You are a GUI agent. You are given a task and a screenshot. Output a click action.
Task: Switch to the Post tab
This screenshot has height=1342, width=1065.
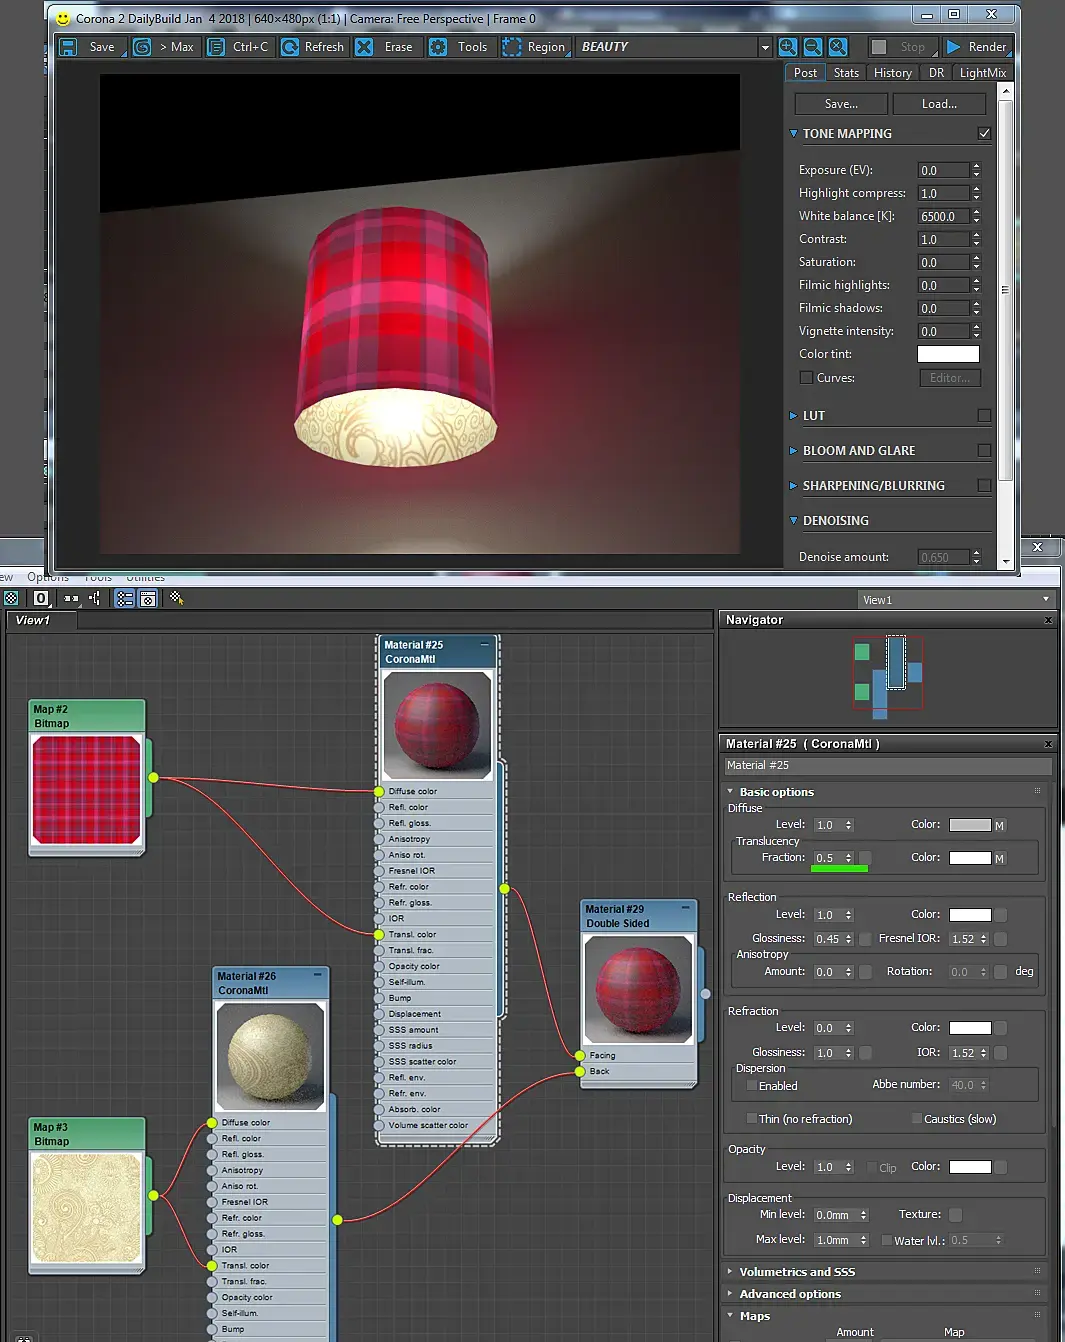tap(805, 73)
